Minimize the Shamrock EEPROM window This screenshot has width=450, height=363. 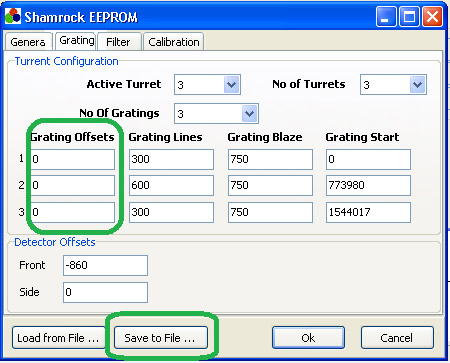386,16
